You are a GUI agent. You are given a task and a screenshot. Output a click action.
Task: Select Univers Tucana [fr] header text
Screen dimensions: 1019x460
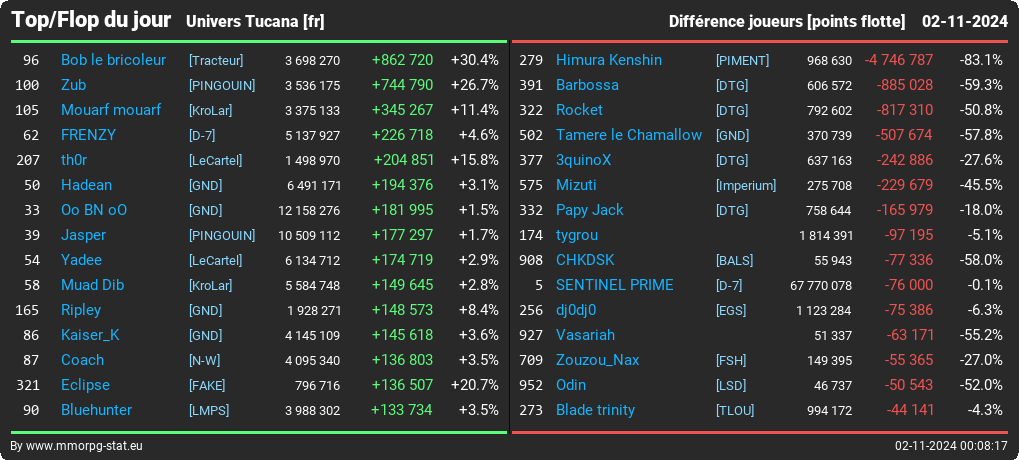click(255, 22)
